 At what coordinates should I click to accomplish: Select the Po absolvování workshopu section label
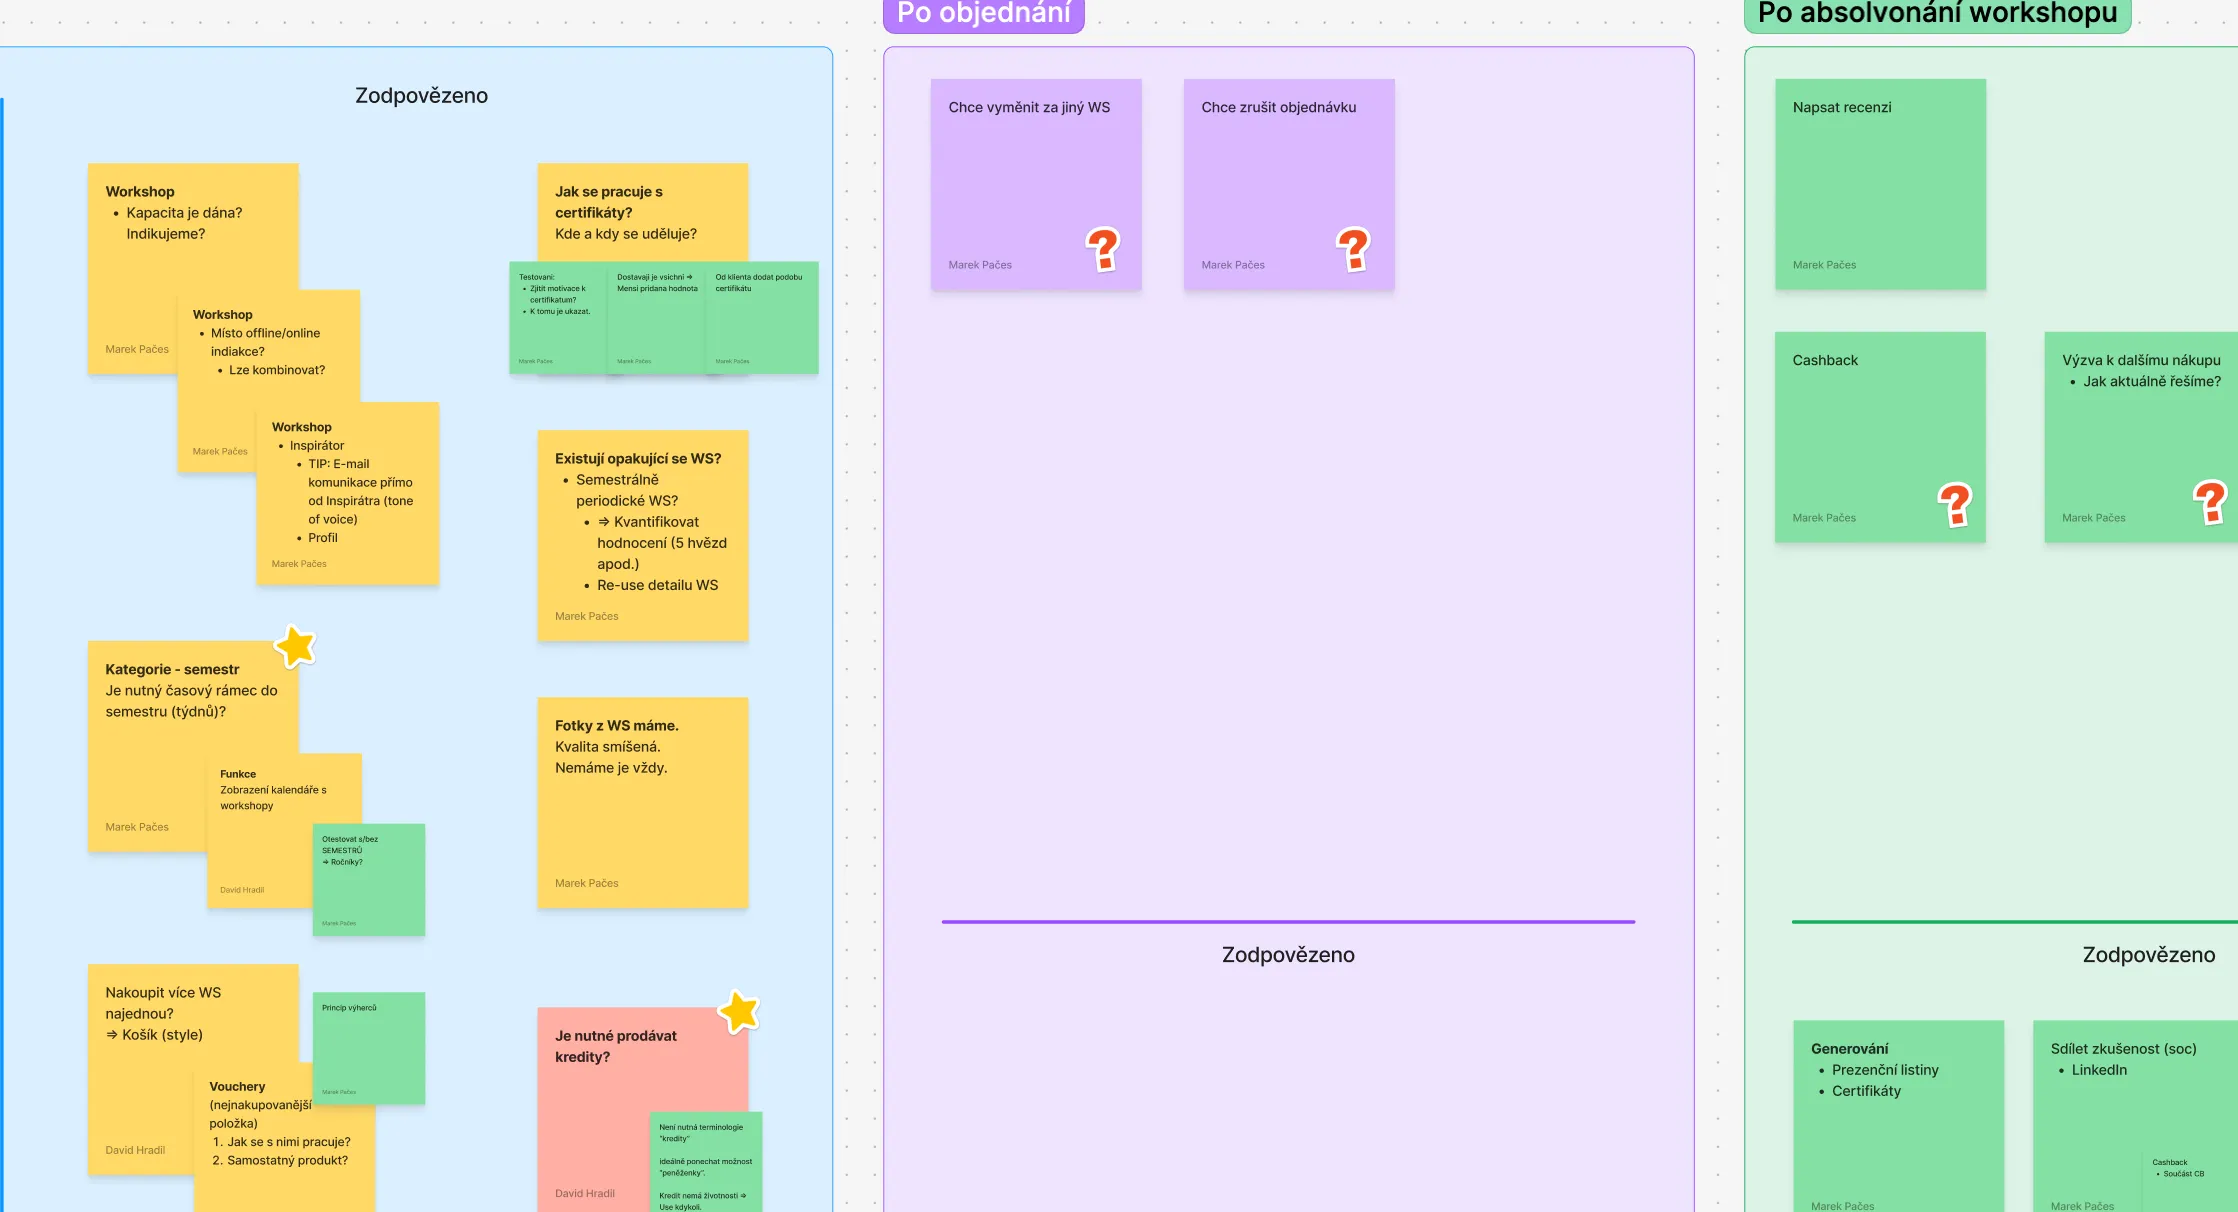[x=1938, y=14]
